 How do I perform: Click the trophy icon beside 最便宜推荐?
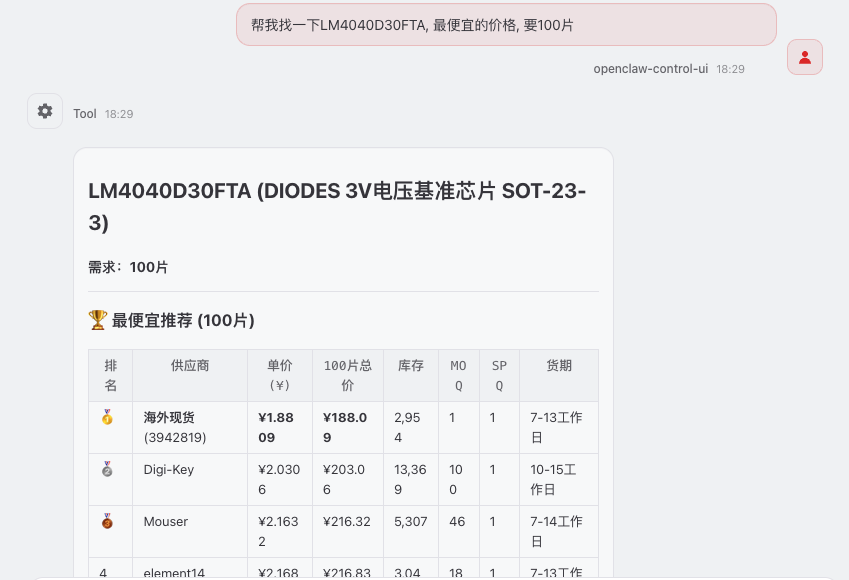click(x=98, y=320)
